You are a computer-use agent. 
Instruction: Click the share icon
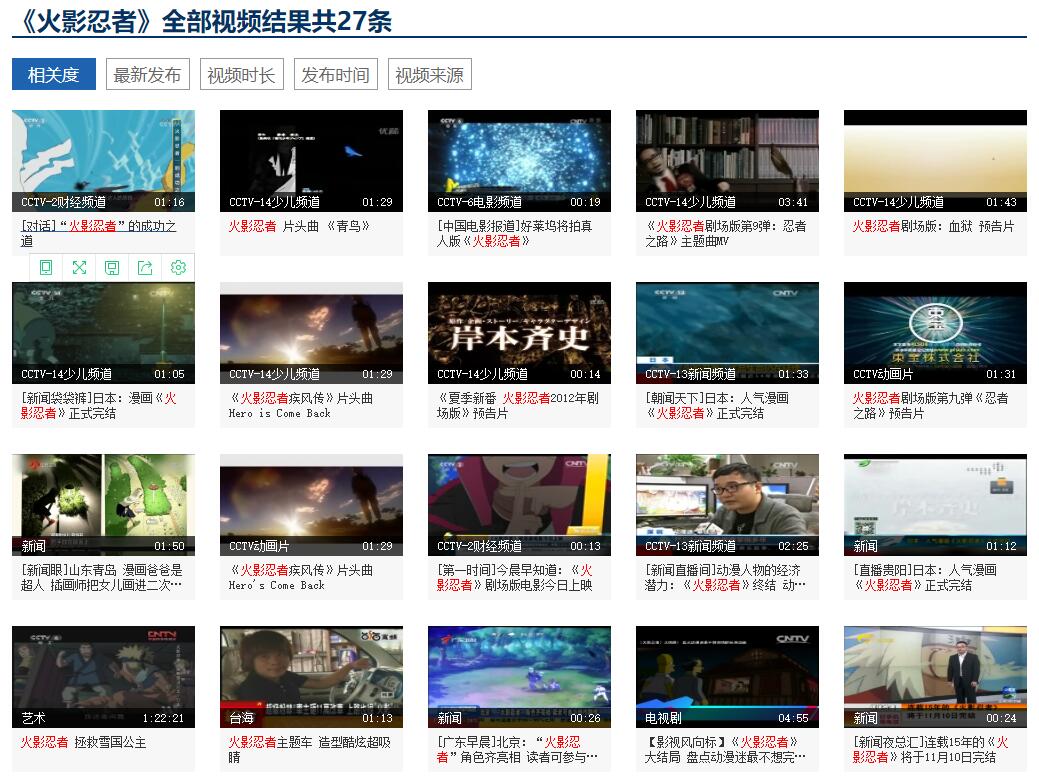(144, 267)
